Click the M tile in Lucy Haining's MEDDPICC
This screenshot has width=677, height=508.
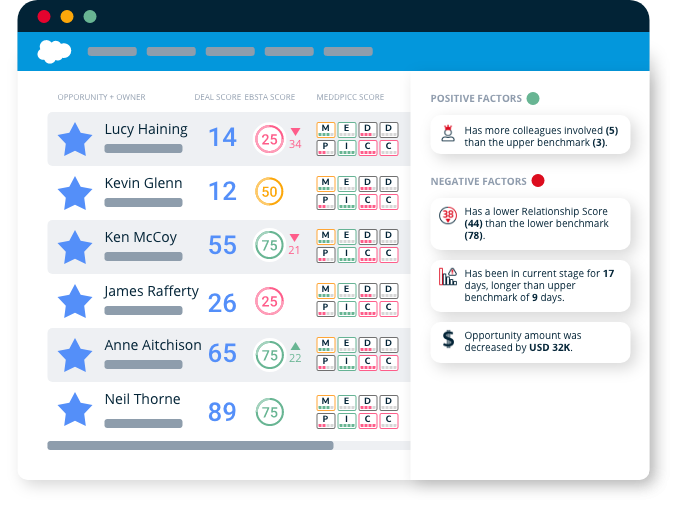(326, 129)
